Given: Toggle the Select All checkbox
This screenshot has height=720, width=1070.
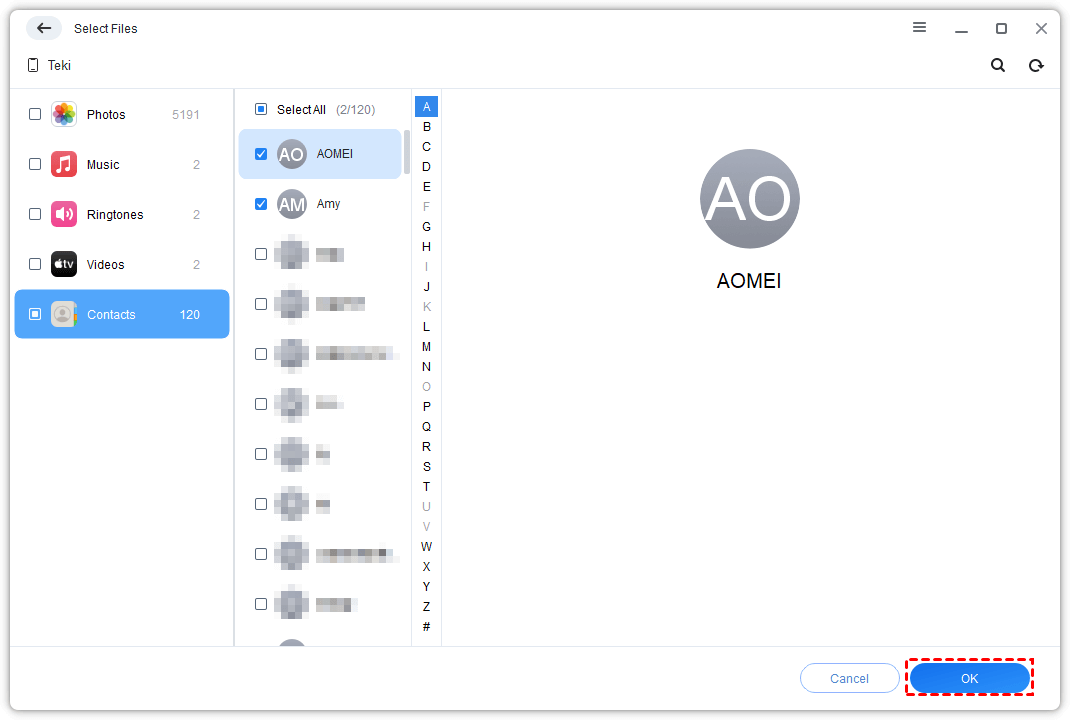Looking at the screenshot, I should [261, 109].
